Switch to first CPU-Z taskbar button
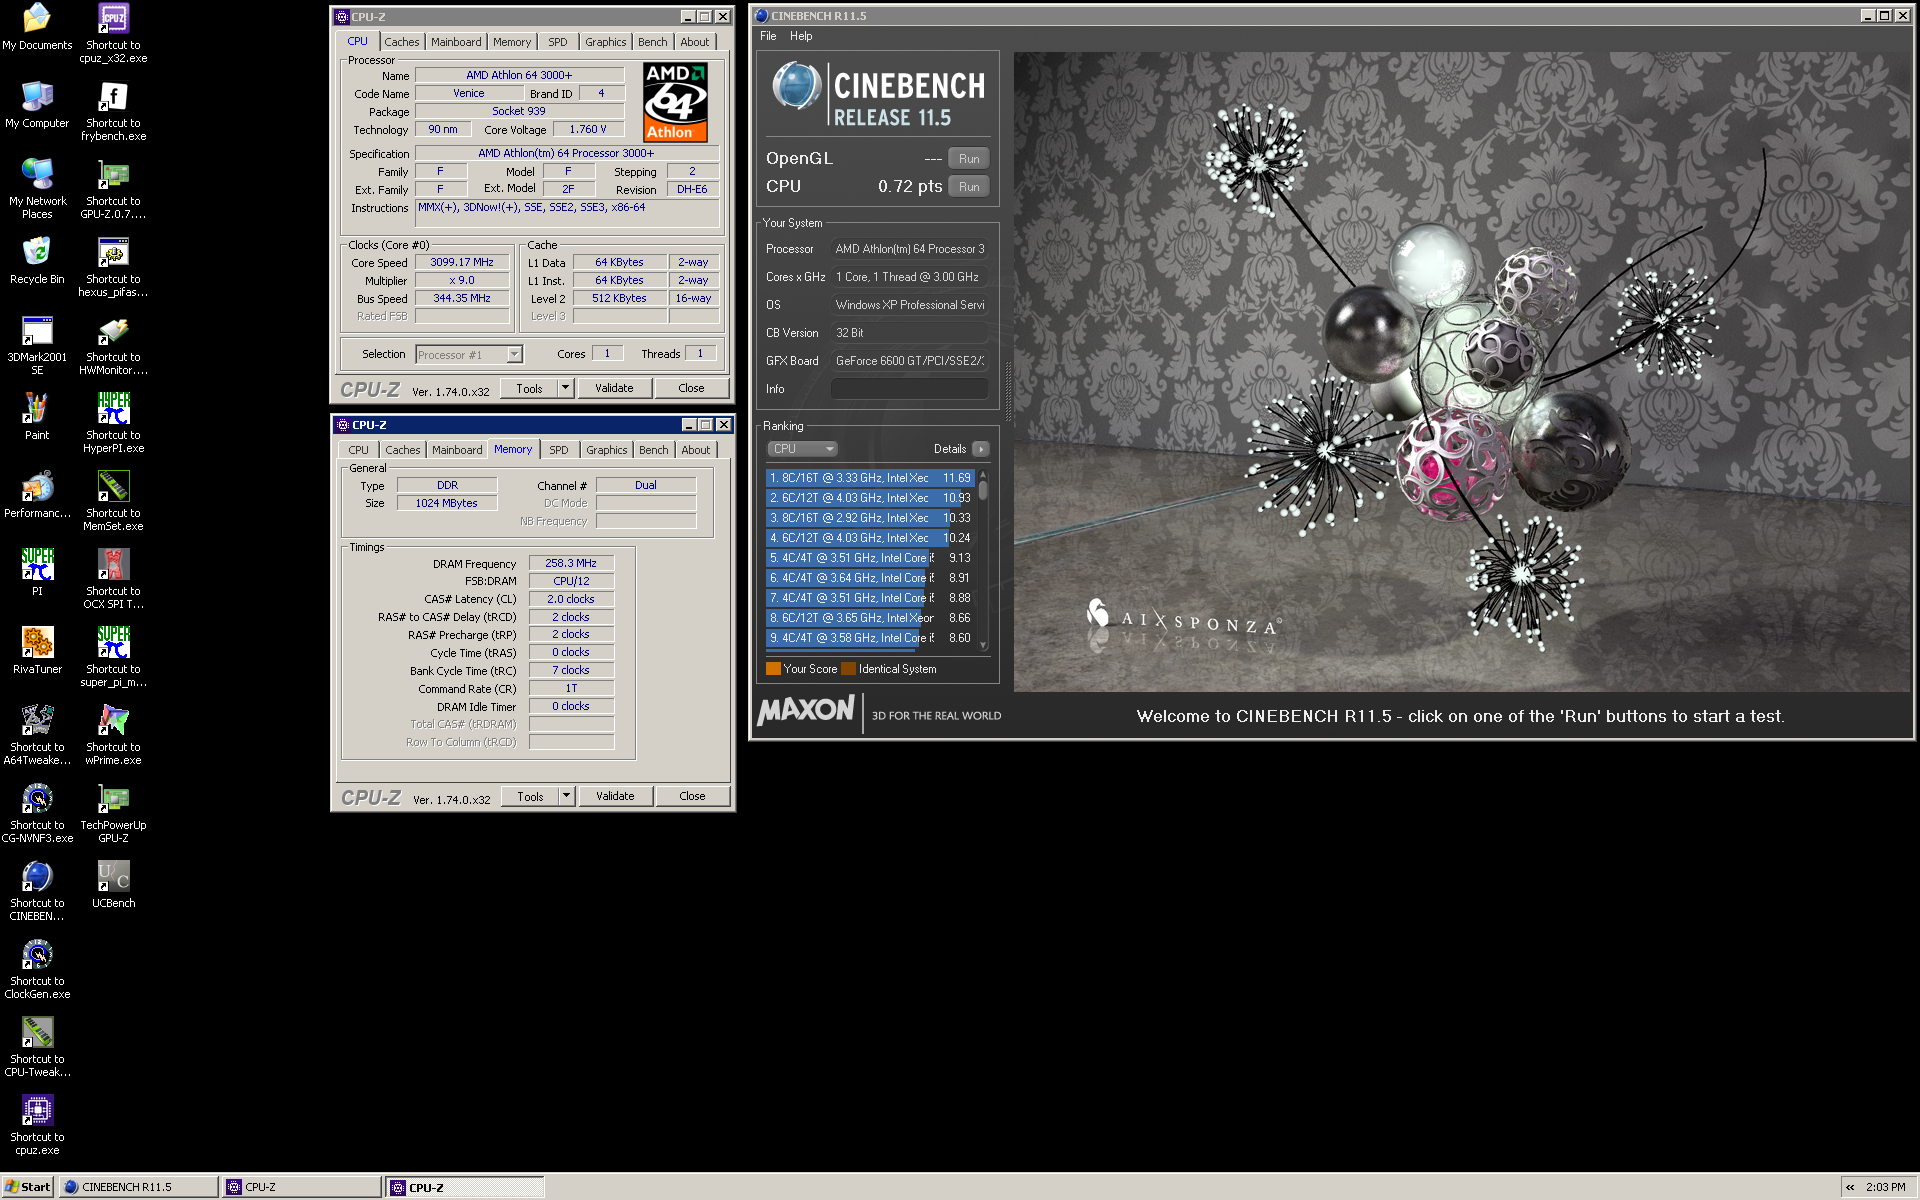This screenshot has height=1200, width=1920. (302, 1187)
